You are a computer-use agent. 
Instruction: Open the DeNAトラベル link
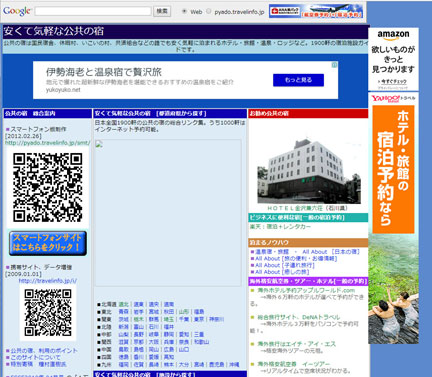click(x=299, y=317)
